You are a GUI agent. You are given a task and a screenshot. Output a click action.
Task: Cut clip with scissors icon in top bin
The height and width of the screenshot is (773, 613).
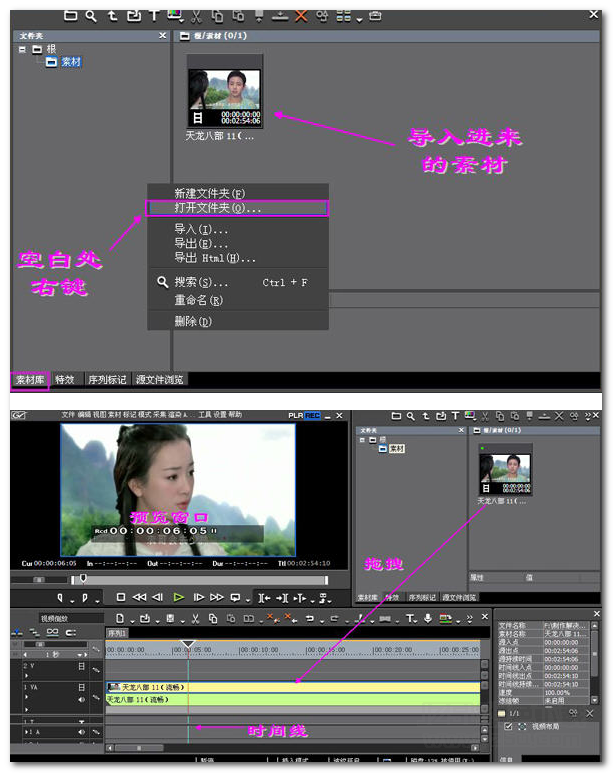tap(196, 16)
